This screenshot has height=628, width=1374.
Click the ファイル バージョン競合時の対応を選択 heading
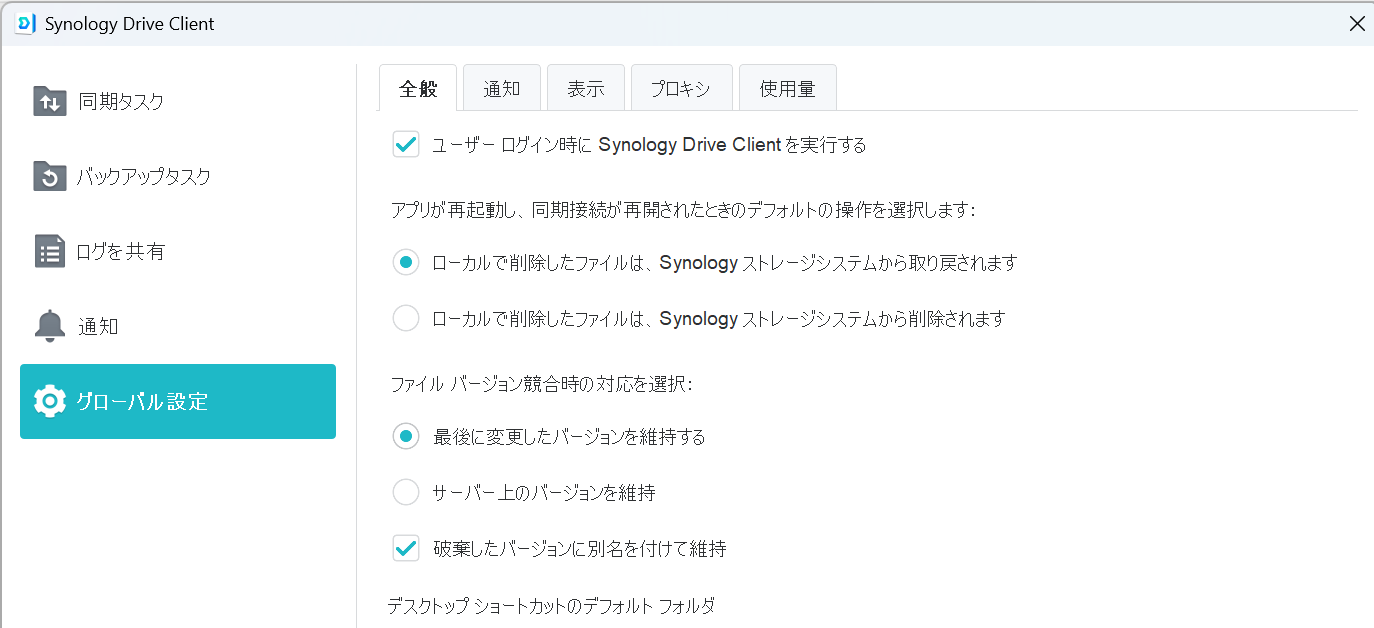pyautogui.click(x=540, y=383)
